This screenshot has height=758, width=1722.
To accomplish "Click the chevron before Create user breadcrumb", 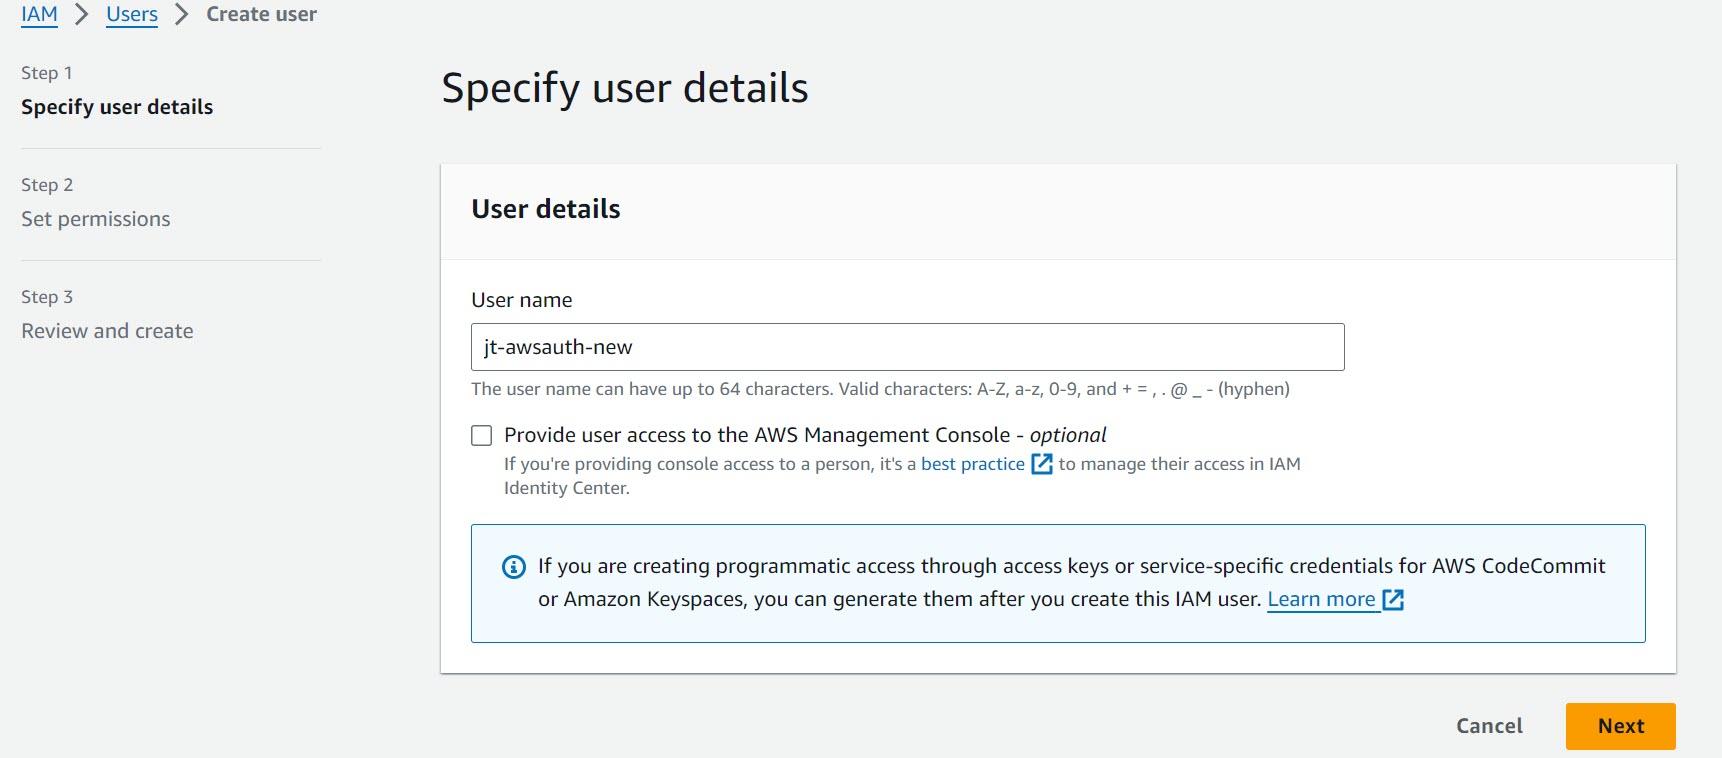I will coord(180,14).
